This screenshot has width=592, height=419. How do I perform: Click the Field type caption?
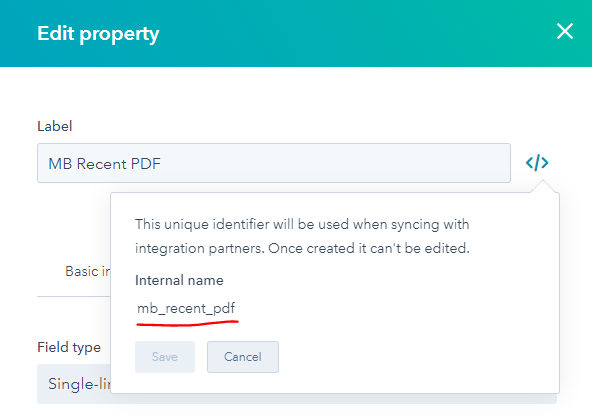point(69,347)
